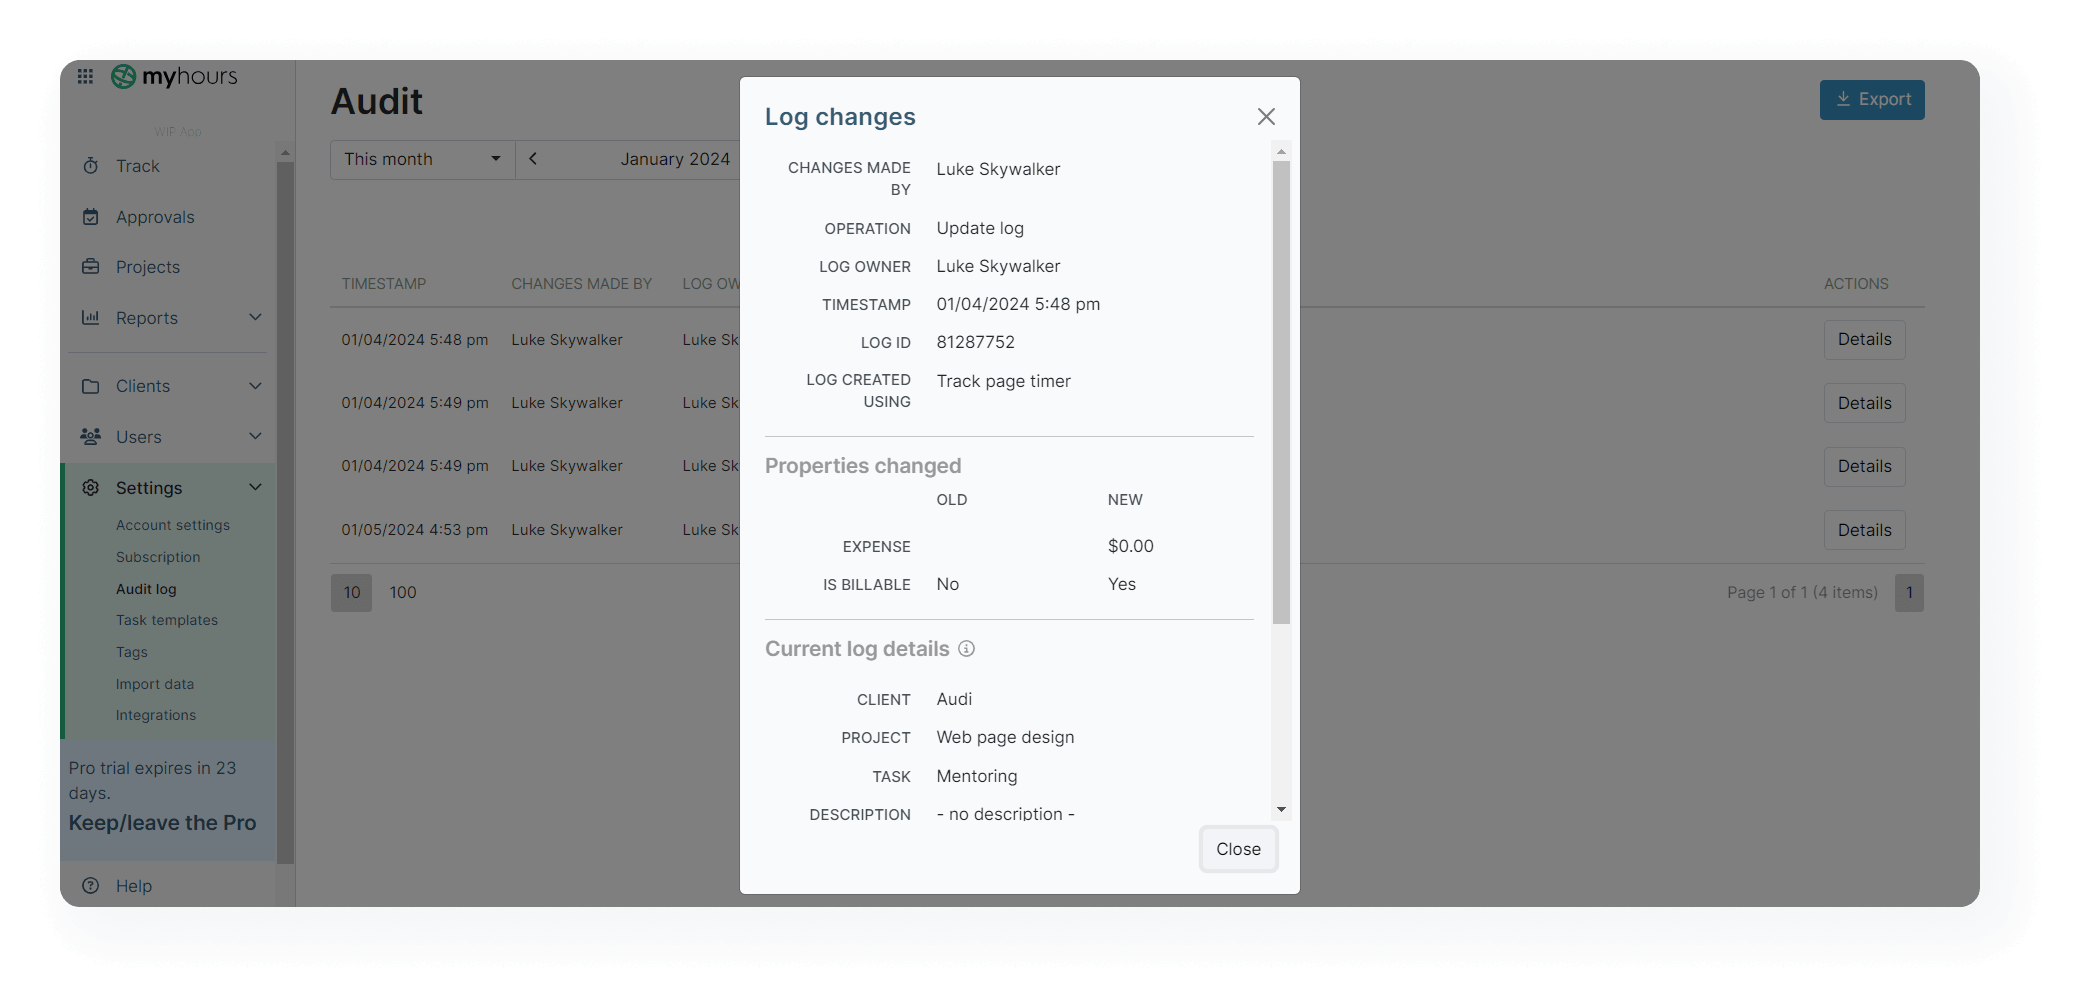
Task: Click the old billable value No
Action: click(947, 584)
